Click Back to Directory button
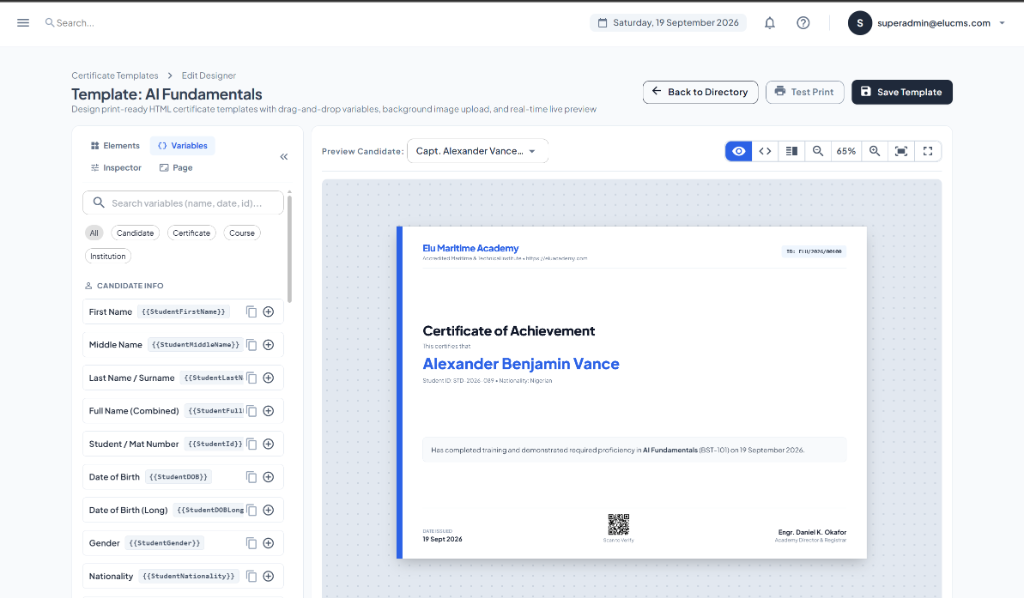Screen dimensions: 1024x598 click(x=700, y=92)
